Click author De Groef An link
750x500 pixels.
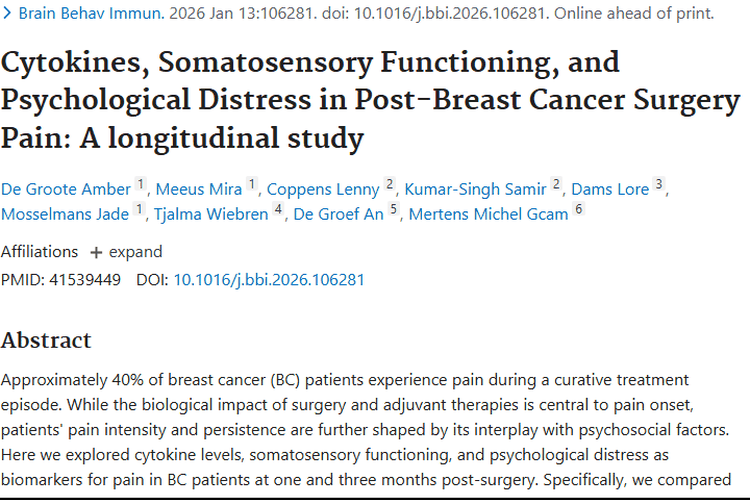[x=340, y=214]
